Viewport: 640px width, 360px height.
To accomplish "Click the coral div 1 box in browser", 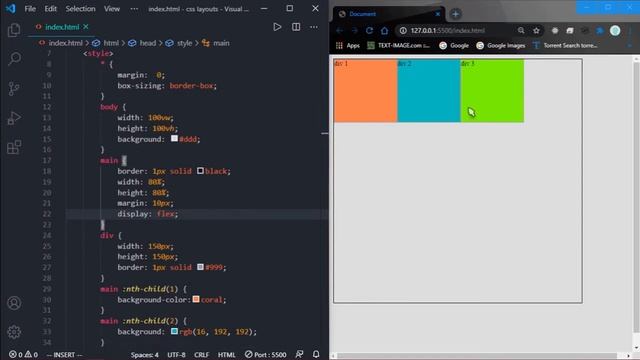I will click(x=365, y=91).
